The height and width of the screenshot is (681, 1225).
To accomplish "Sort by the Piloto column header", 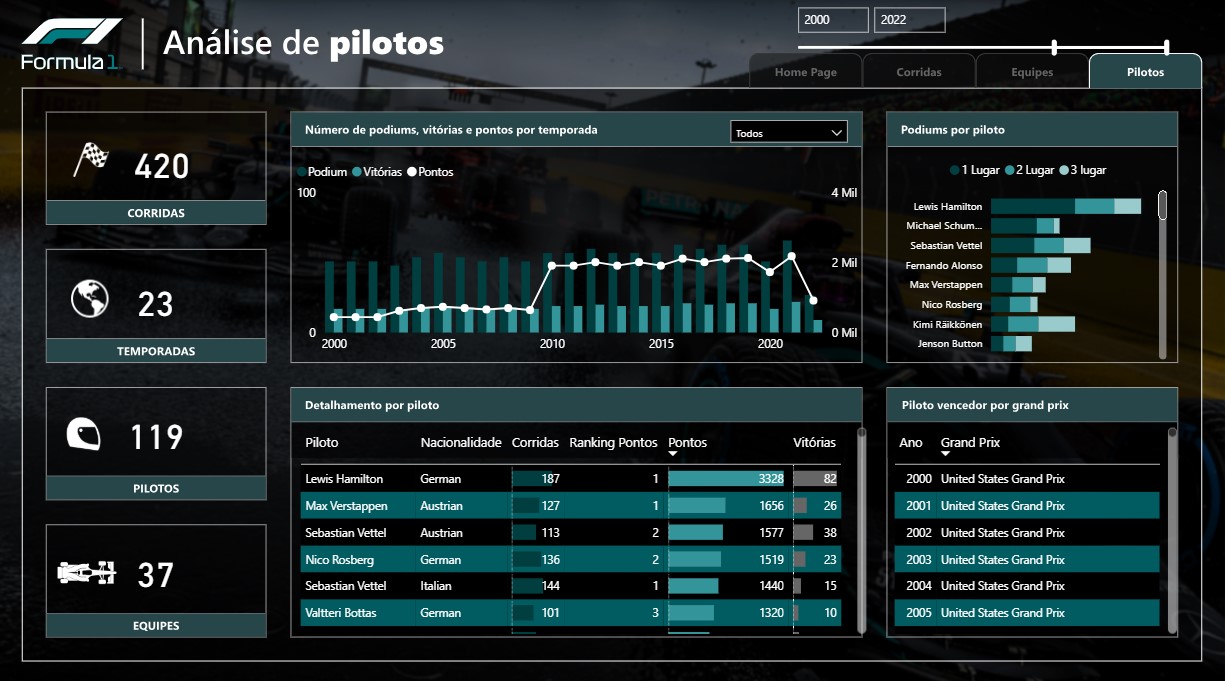I will click(322, 442).
